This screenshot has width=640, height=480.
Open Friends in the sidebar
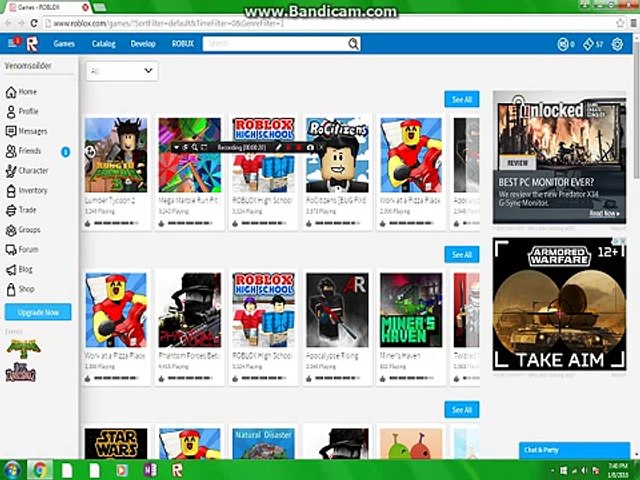(24, 151)
